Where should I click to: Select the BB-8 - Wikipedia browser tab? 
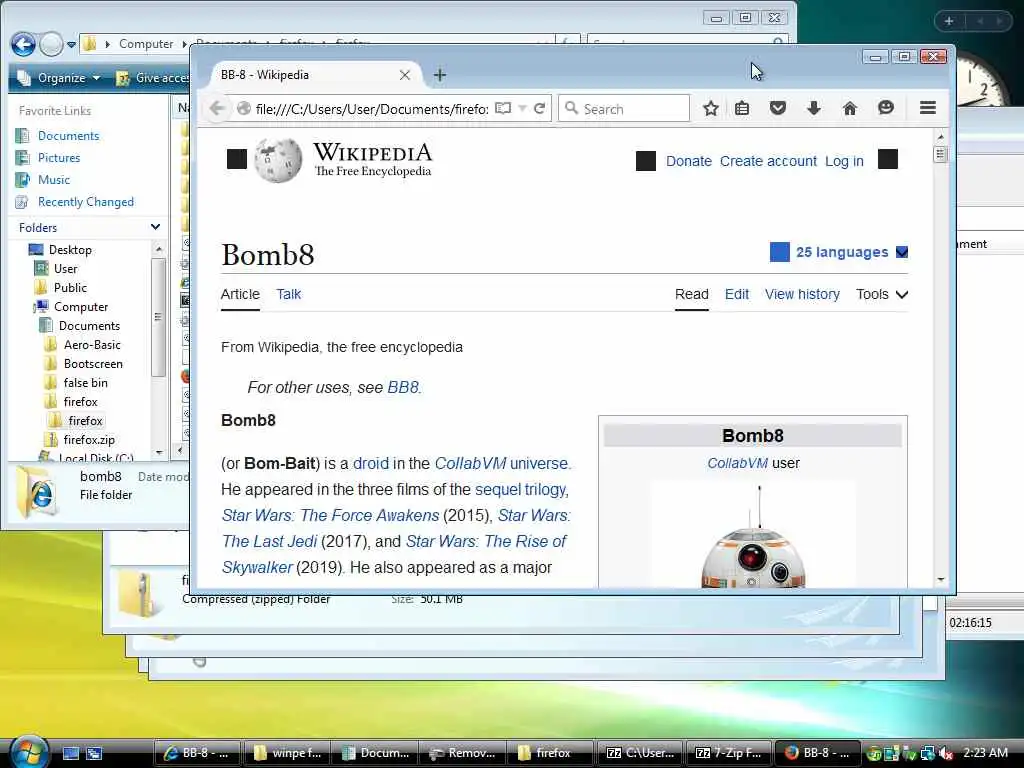click(x=313, y=75)
